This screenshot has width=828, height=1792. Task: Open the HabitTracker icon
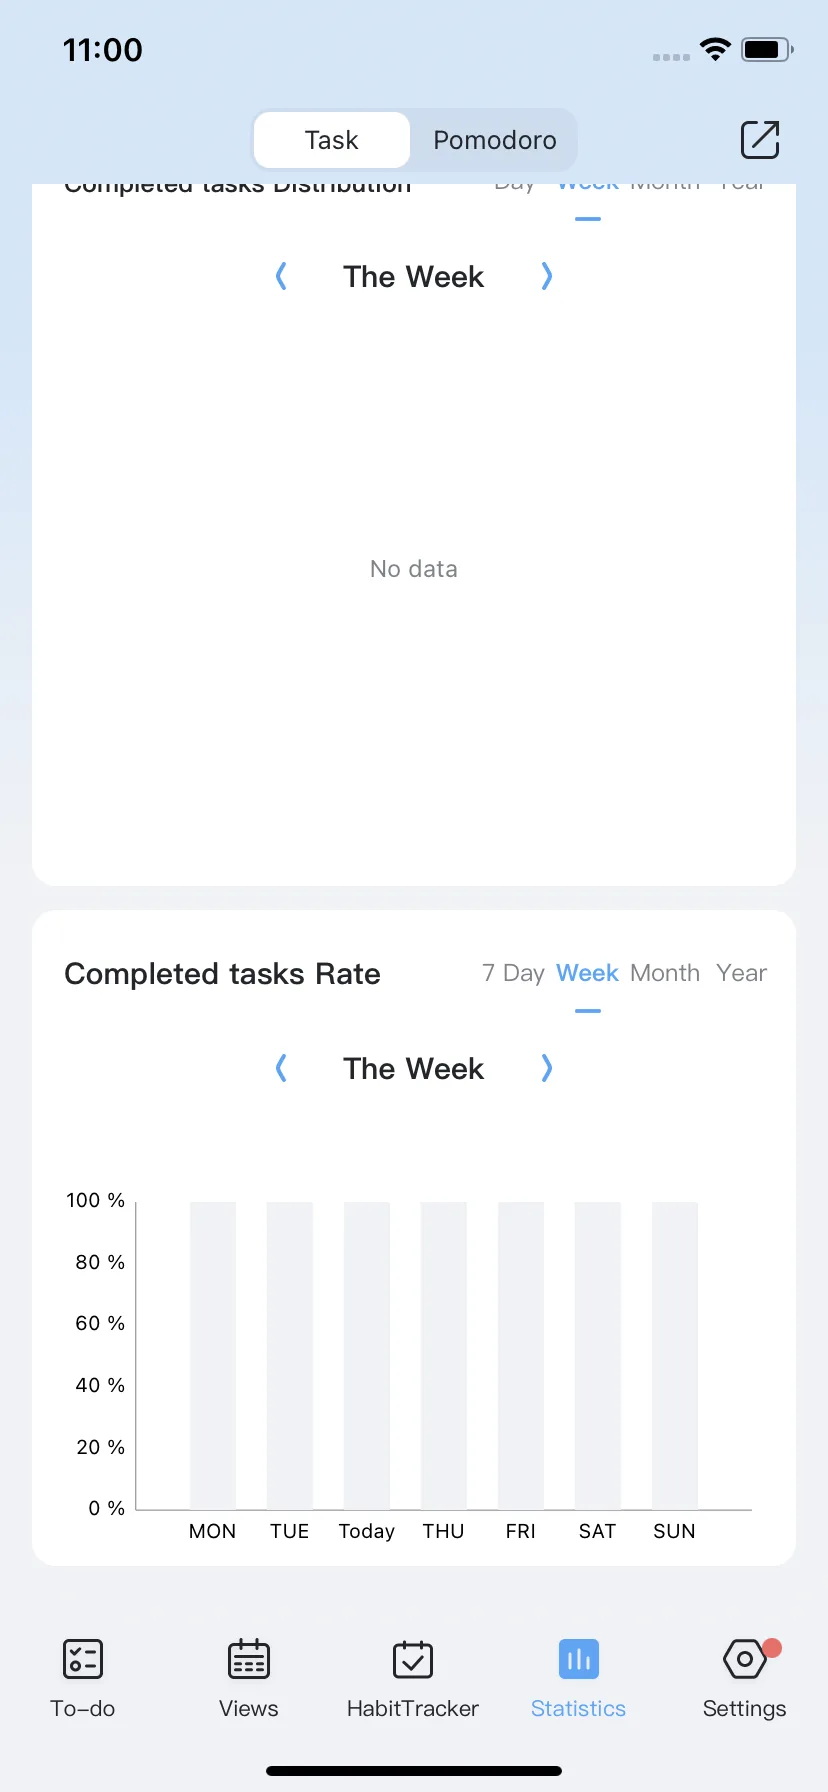(x=413, y=1660)
